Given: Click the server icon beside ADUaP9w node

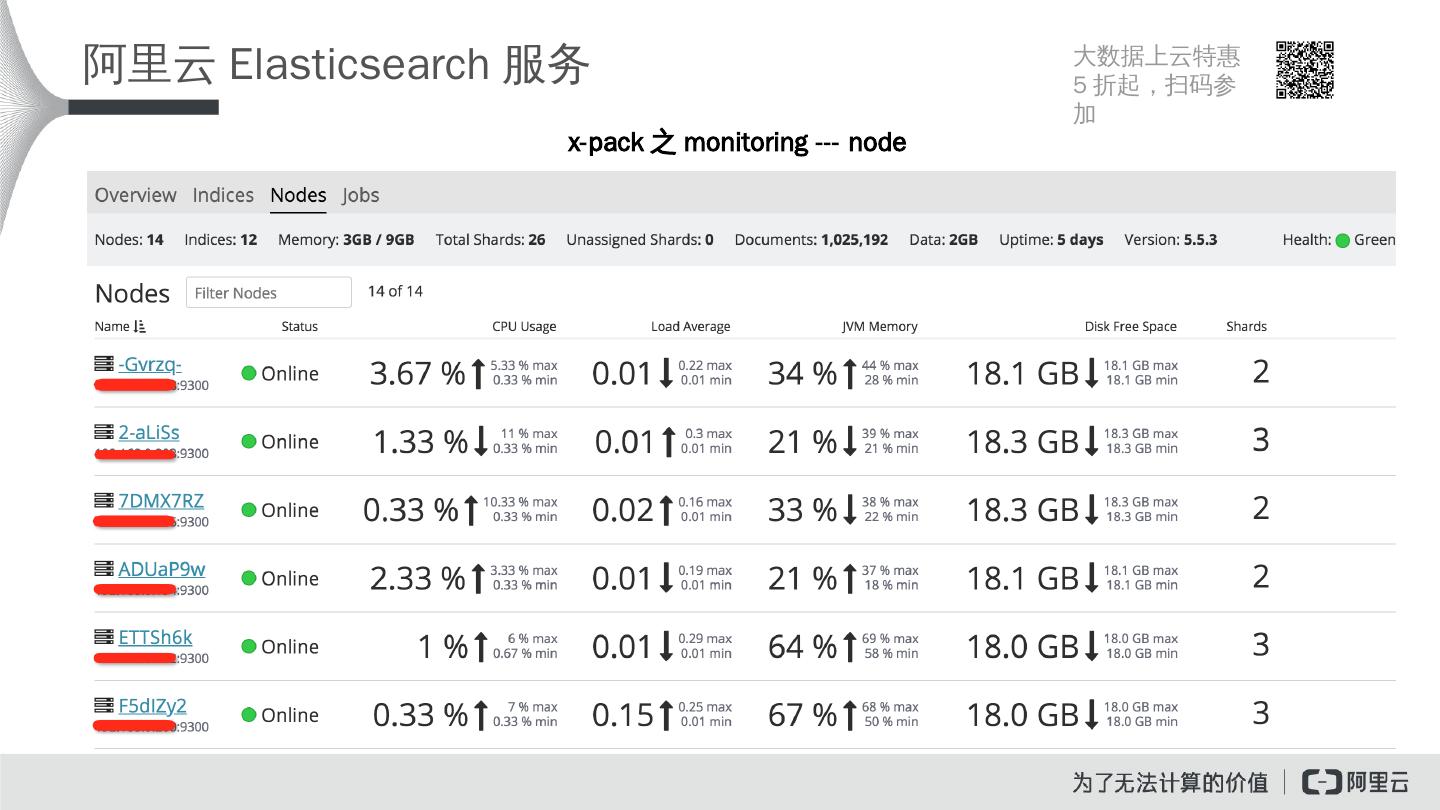Looking at the screenshot, I should [103, 568].
